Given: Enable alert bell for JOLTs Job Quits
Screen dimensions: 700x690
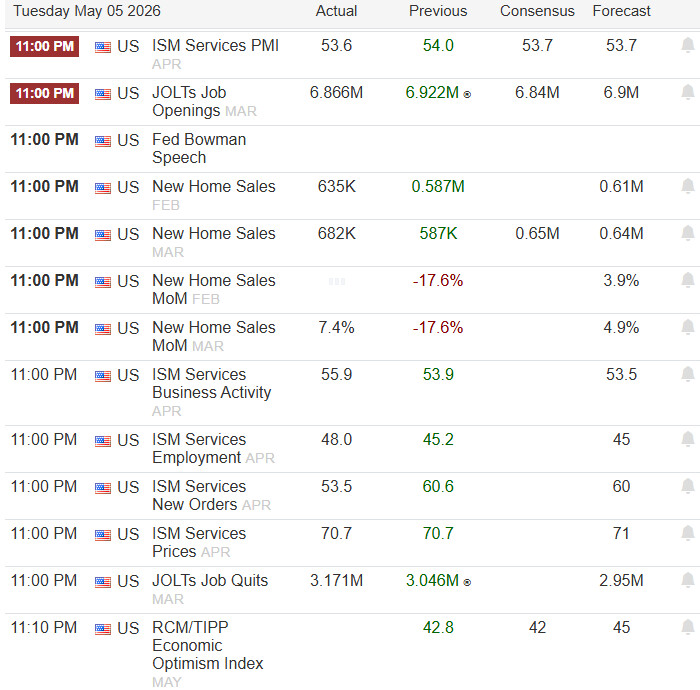Looking at the screenshot, I should [688, 580].
